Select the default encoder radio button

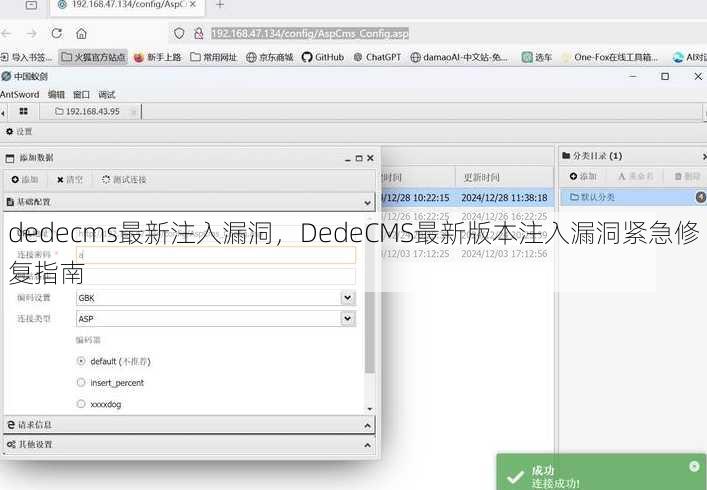tap(81, 361)
